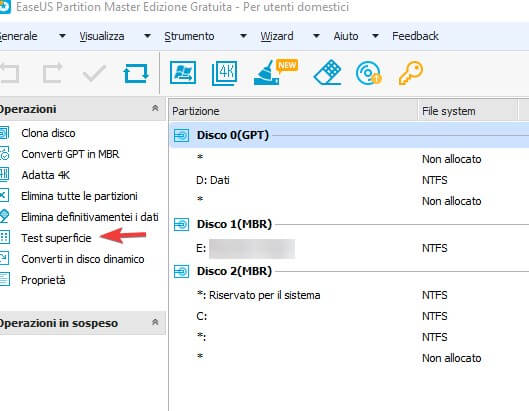Viewport: 529px width, 411px height.
Task: Click the Proprietà icon
Action: coord(5,280)
